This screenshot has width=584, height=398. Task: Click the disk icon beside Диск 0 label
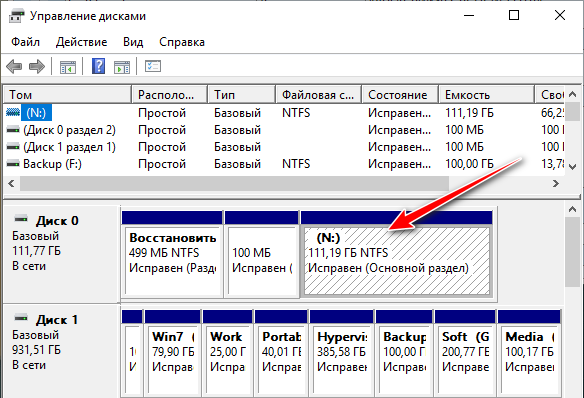coord(21,219)
